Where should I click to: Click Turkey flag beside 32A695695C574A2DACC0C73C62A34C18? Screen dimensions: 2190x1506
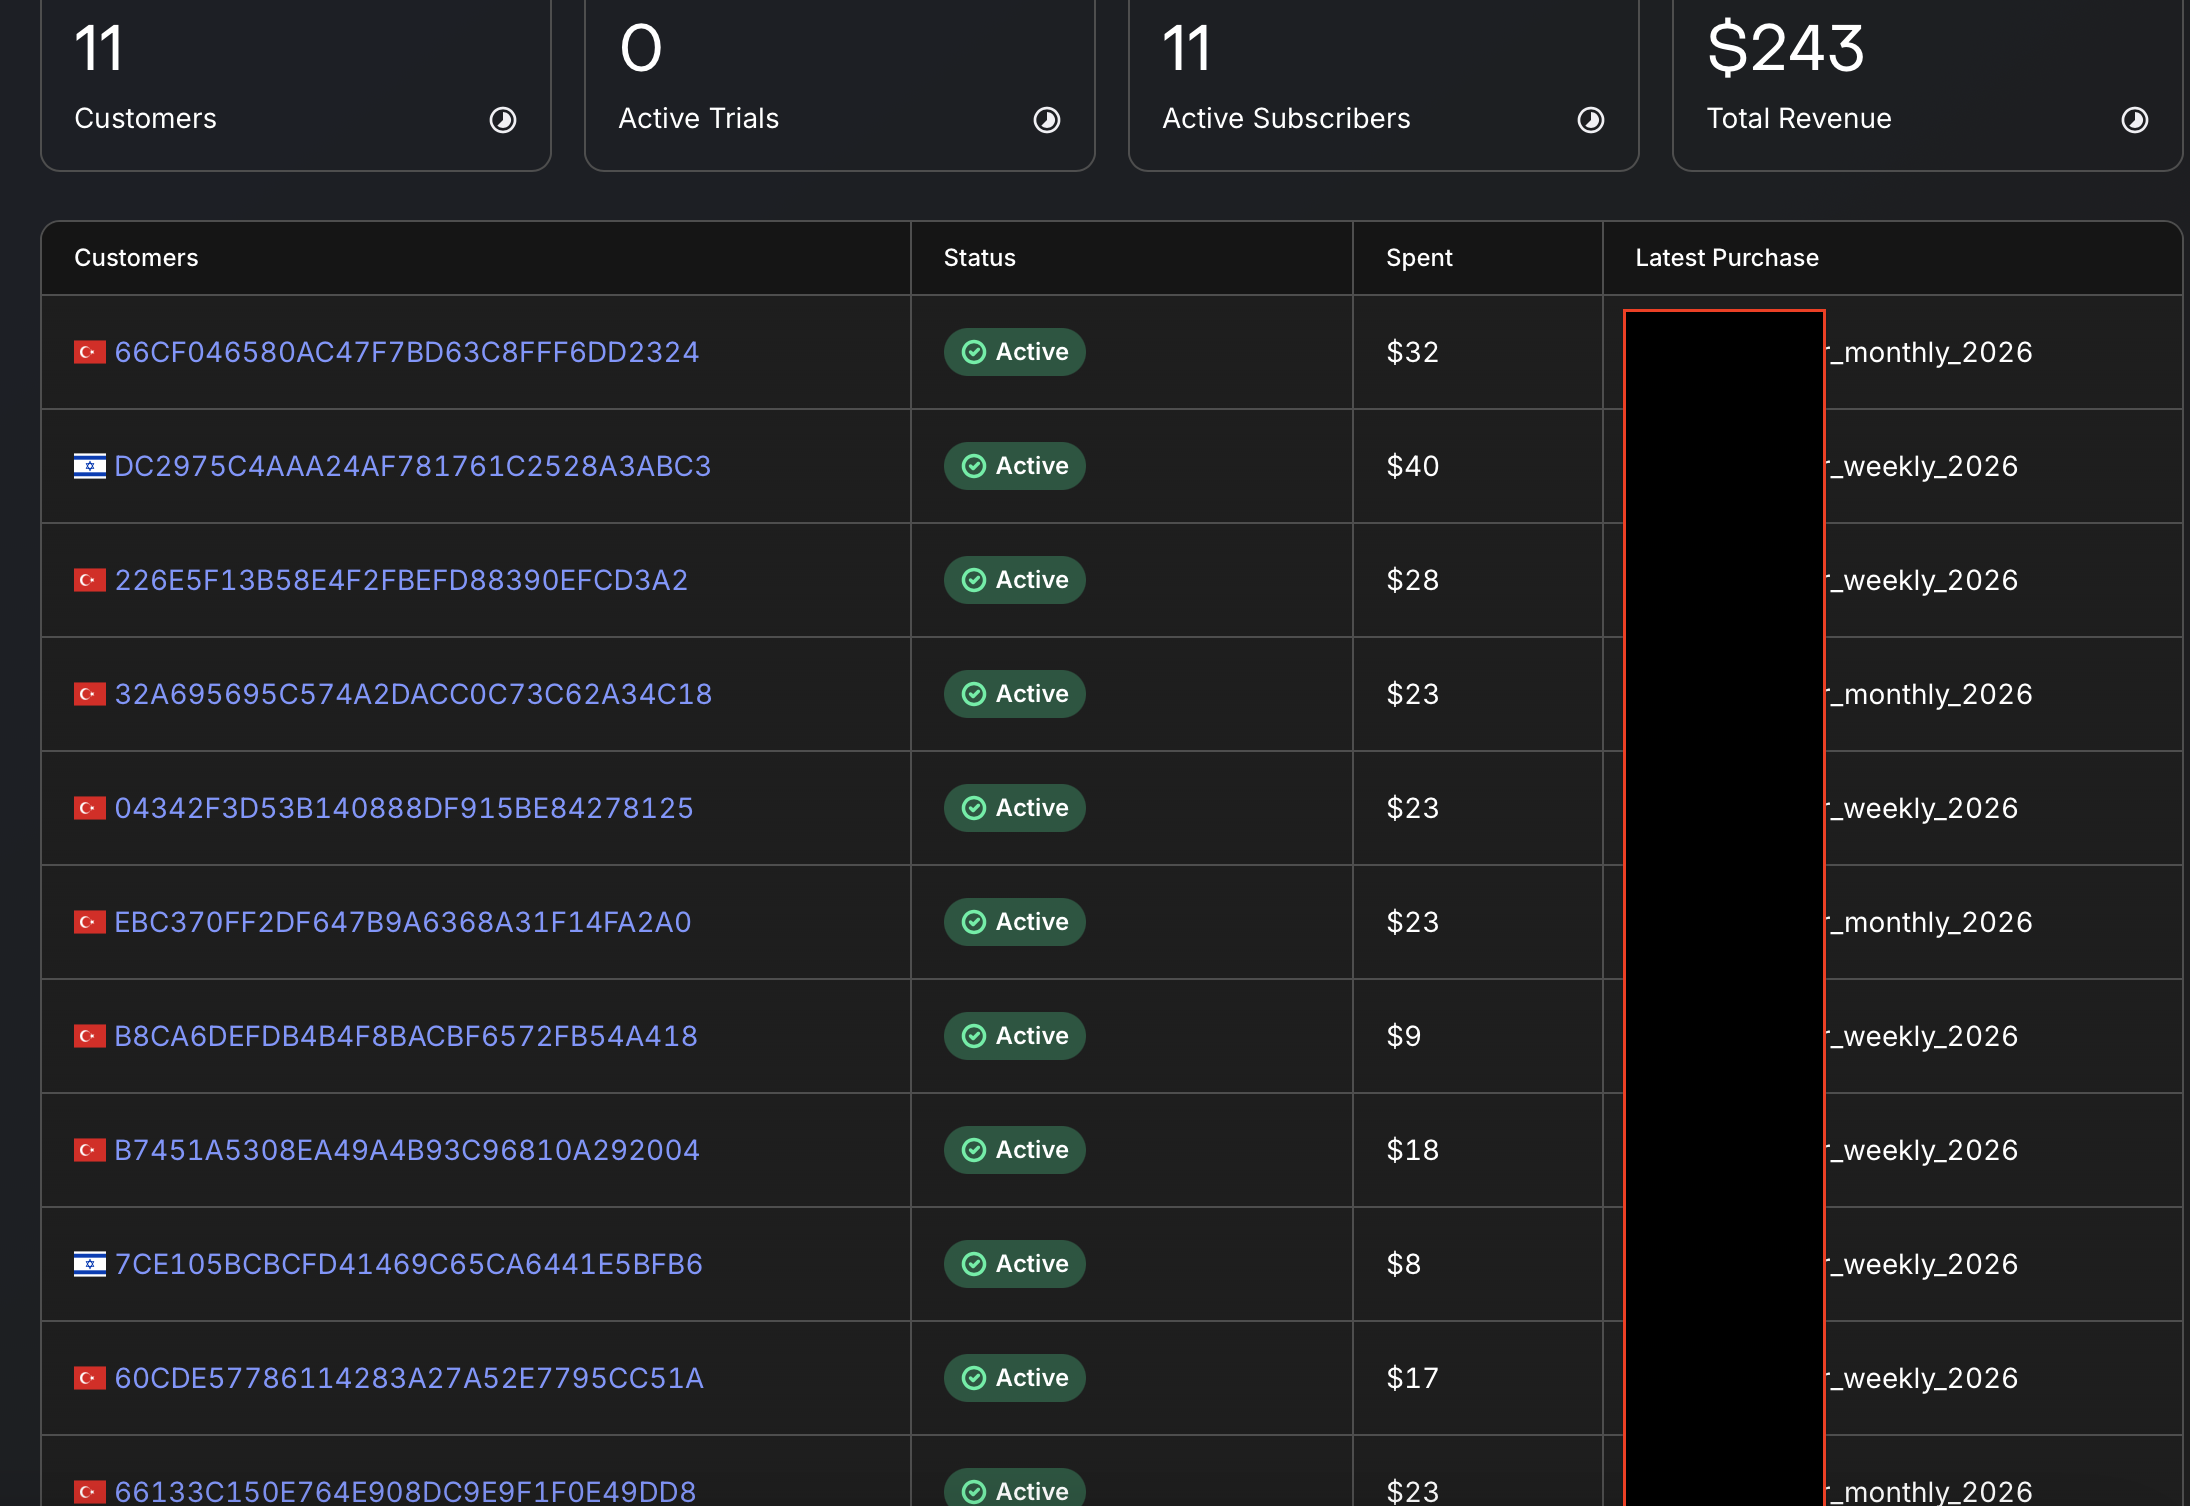(90, 694)
